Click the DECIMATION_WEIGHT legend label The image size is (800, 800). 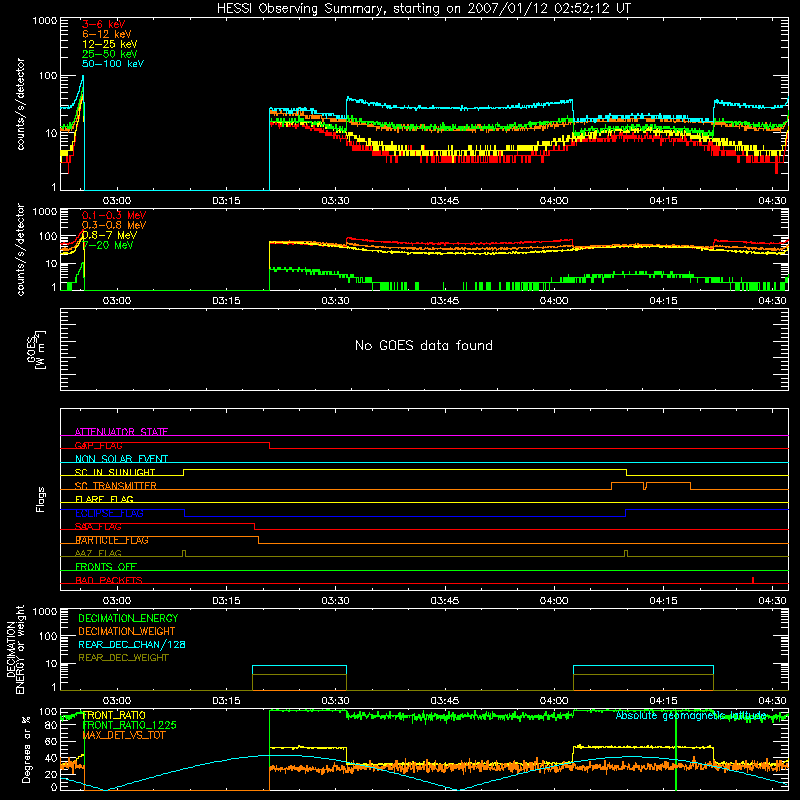point(127,631)
